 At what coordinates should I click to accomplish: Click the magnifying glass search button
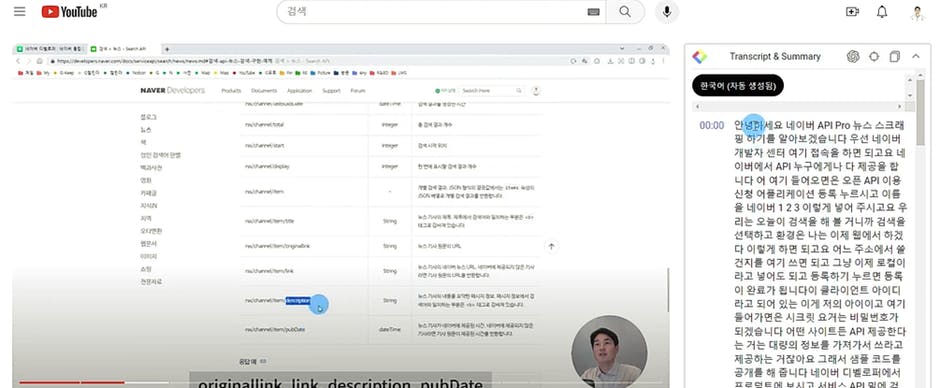[x=625, y=12]
